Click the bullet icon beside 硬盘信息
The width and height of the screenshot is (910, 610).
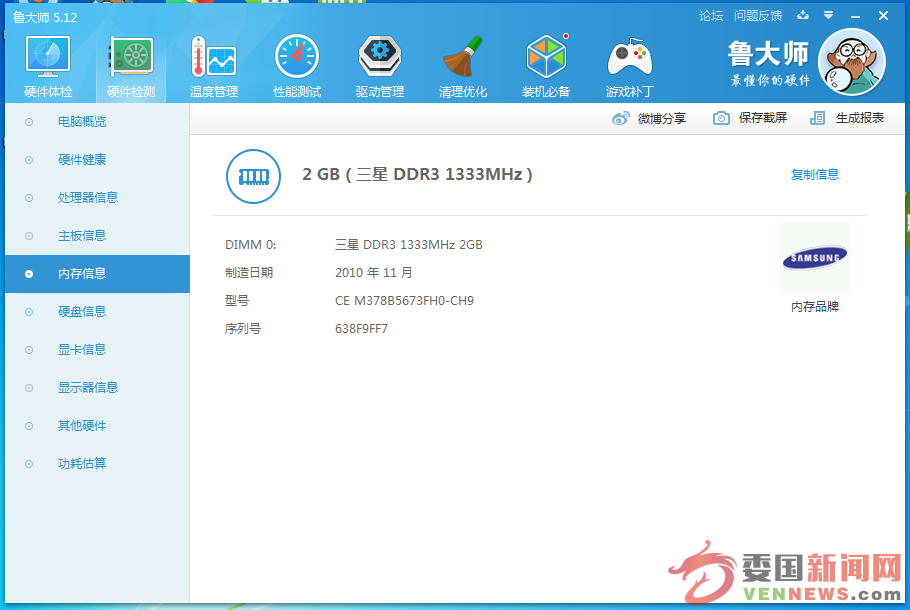tap(29, 312)
